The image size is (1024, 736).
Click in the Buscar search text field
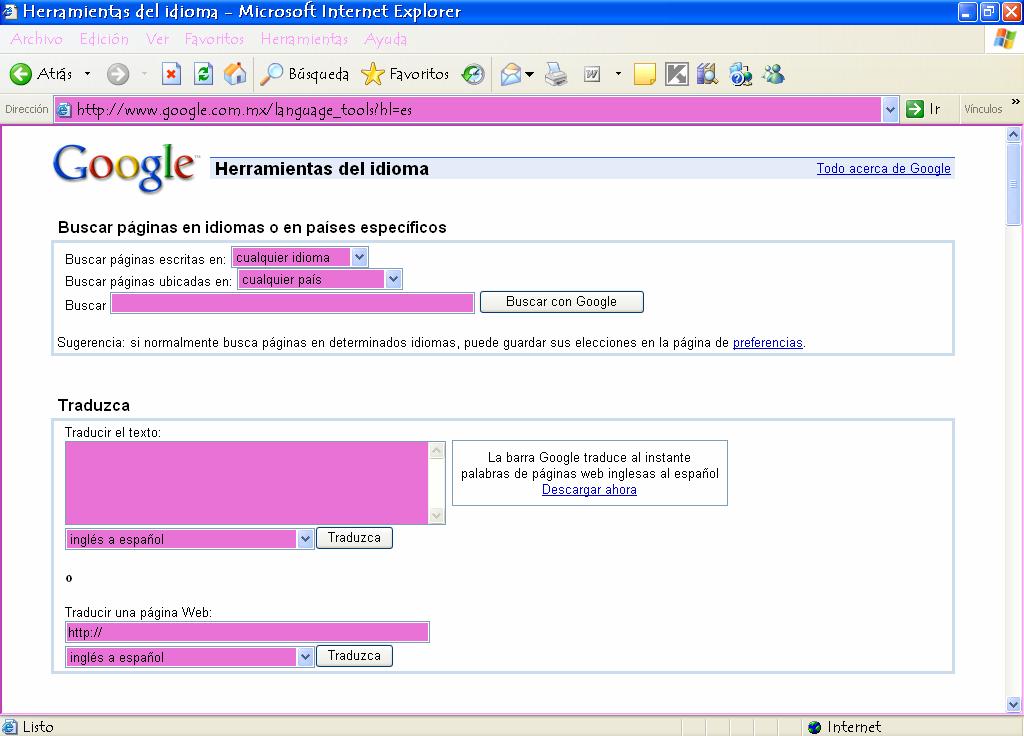pyautogui.click(x=293, y=303)
